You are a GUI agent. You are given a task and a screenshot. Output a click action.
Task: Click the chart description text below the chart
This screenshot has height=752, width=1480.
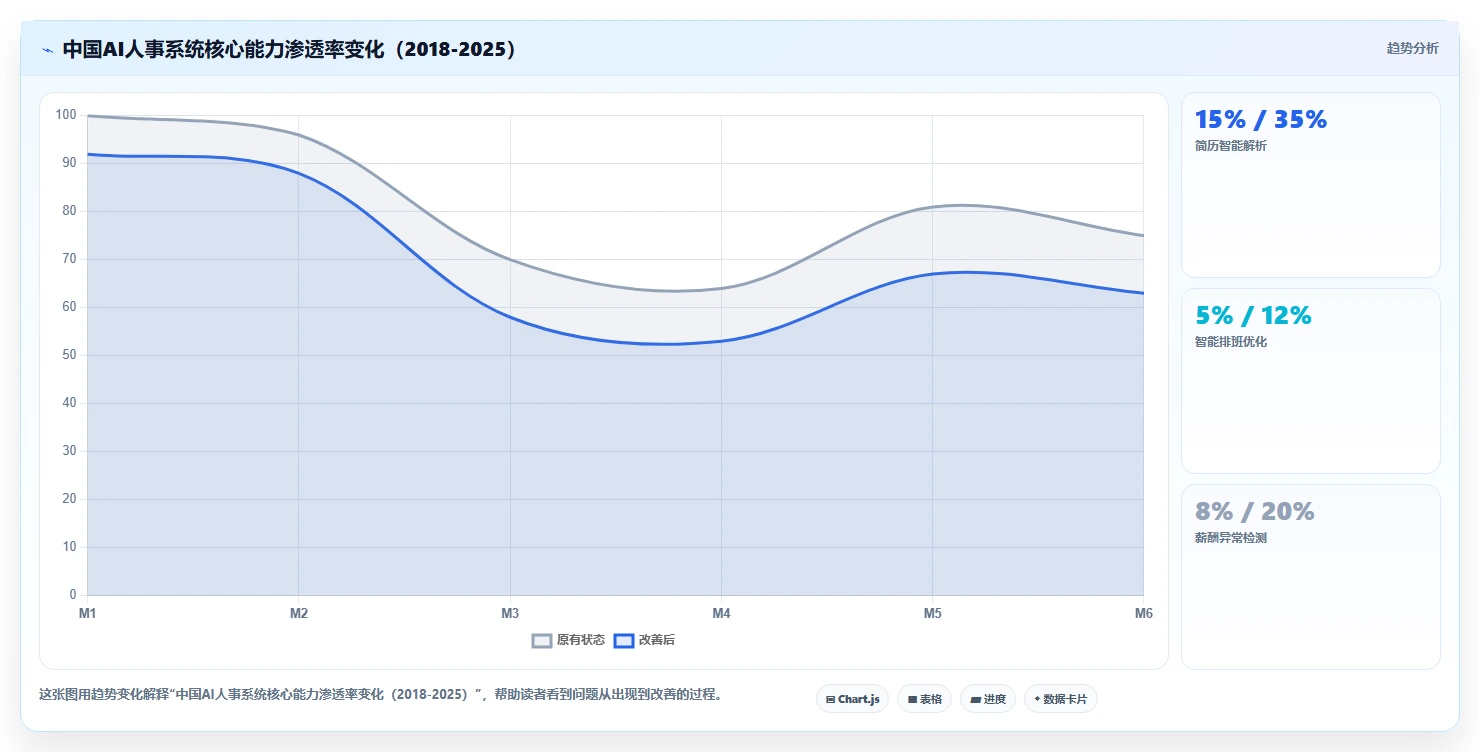(381, 694)
